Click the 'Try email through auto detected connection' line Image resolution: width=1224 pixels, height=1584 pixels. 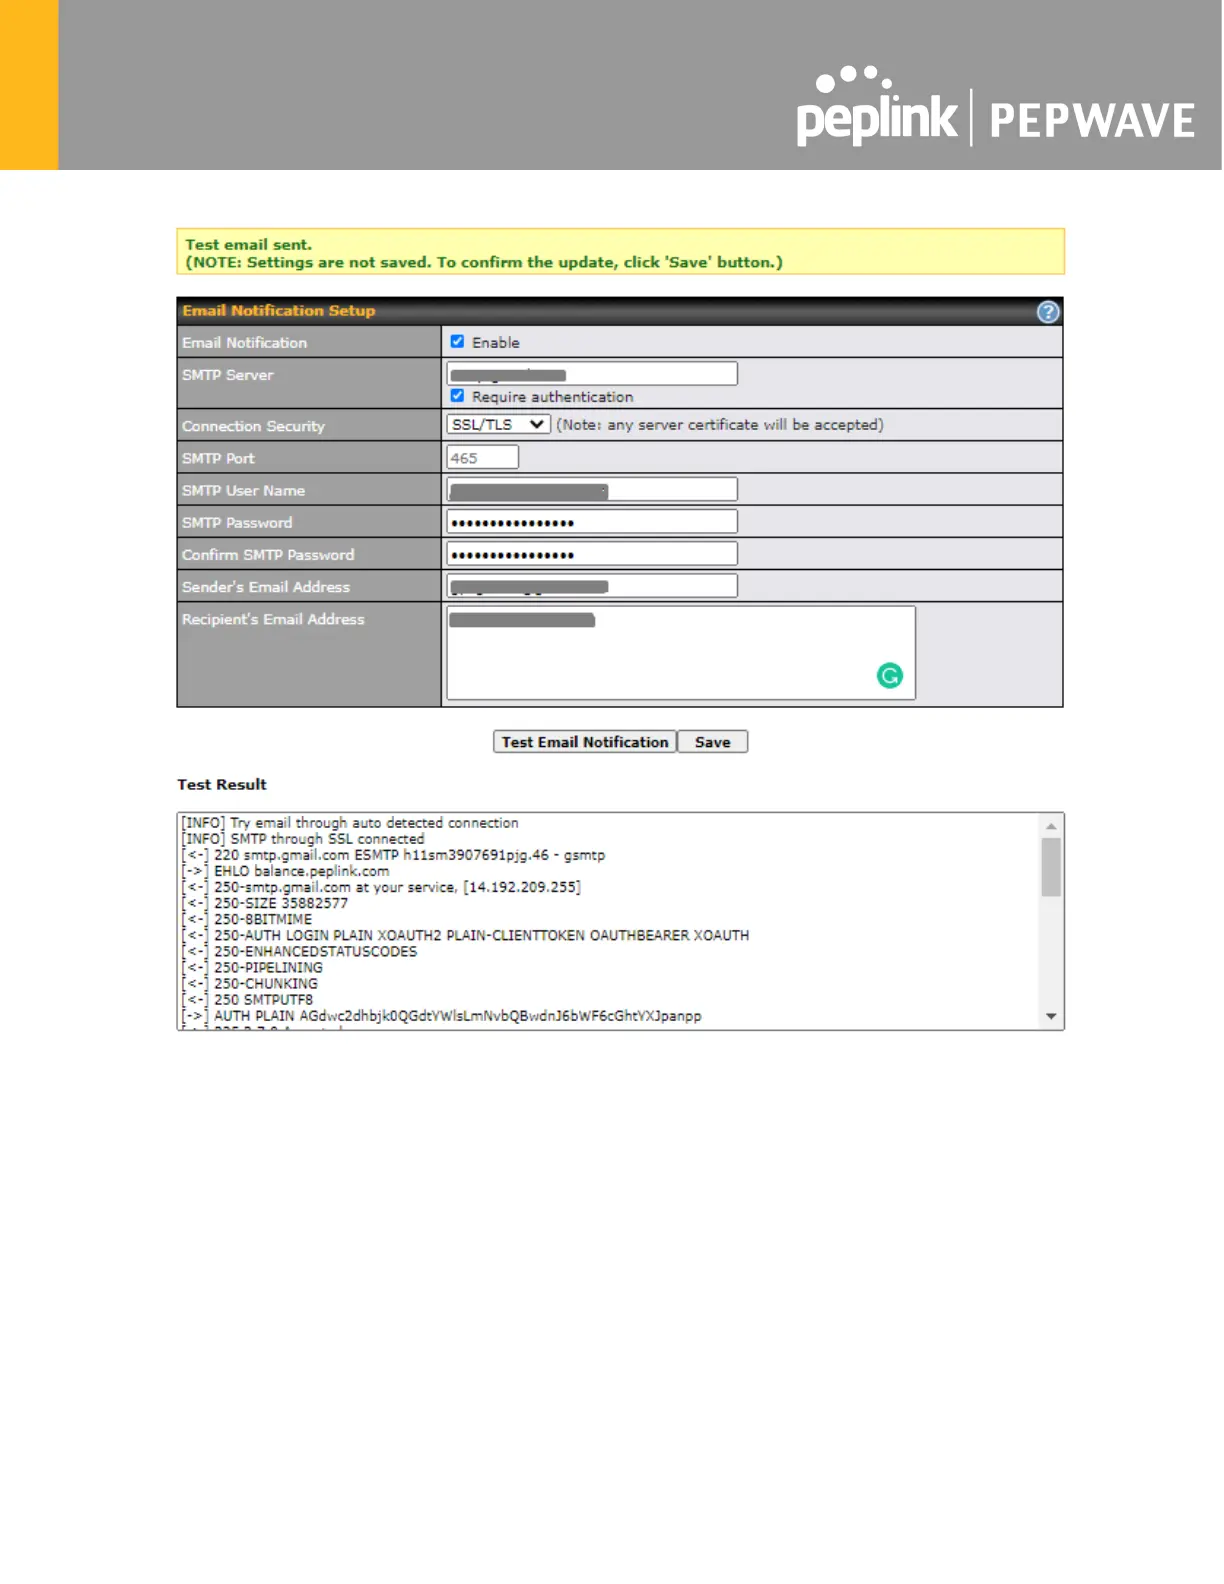point(350,823)
